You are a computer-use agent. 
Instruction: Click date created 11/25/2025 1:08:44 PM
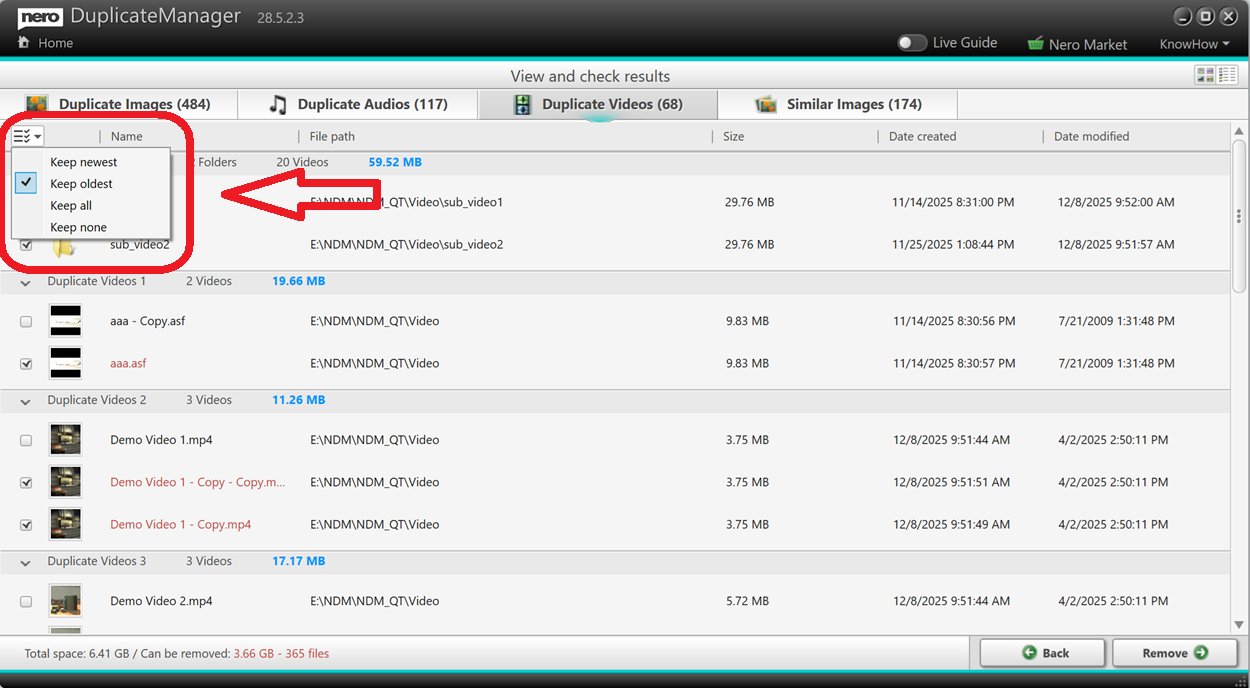(954, 244)
